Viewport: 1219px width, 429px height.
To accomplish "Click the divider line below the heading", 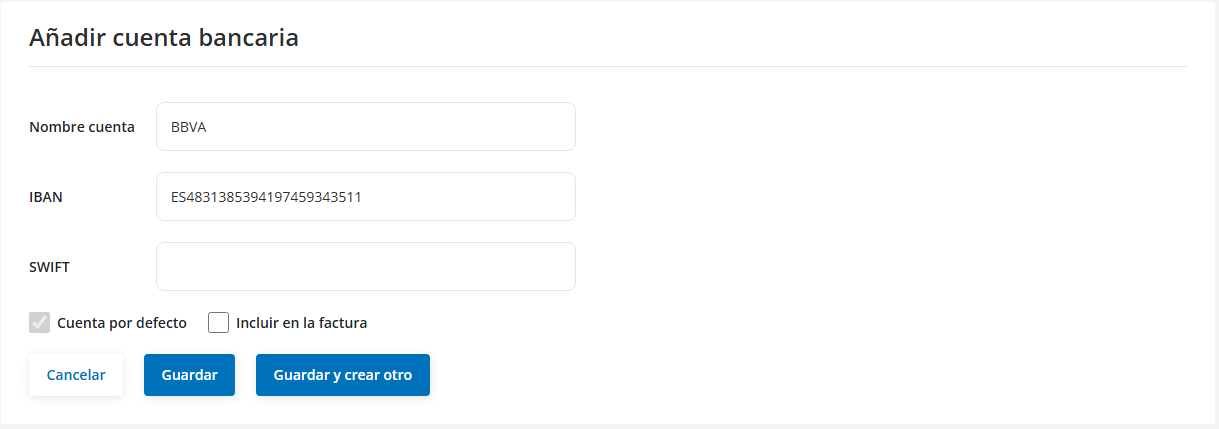I will (608, 67).
